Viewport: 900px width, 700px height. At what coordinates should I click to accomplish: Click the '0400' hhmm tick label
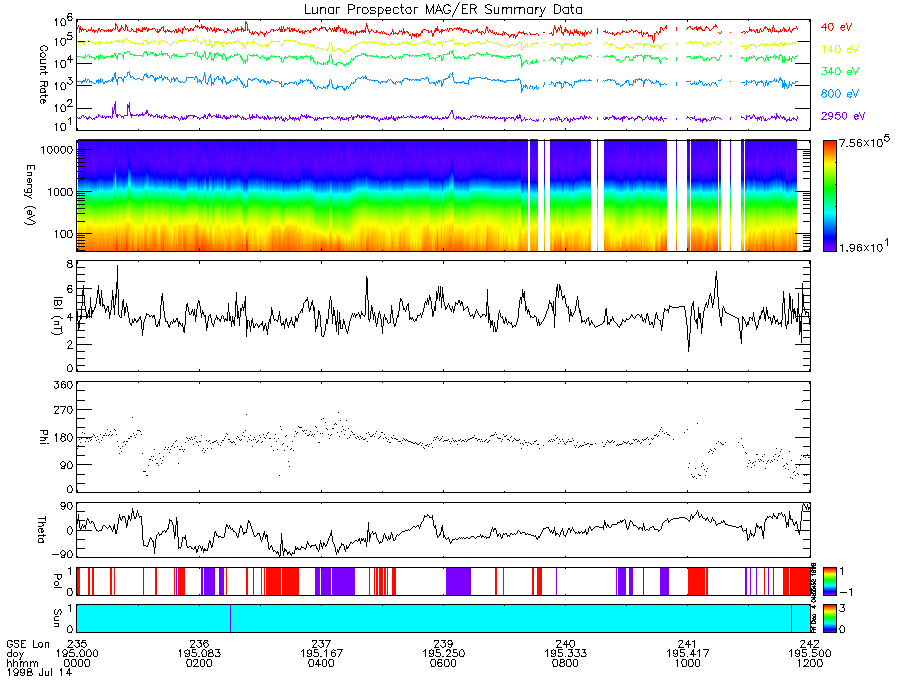click(321, 663)
